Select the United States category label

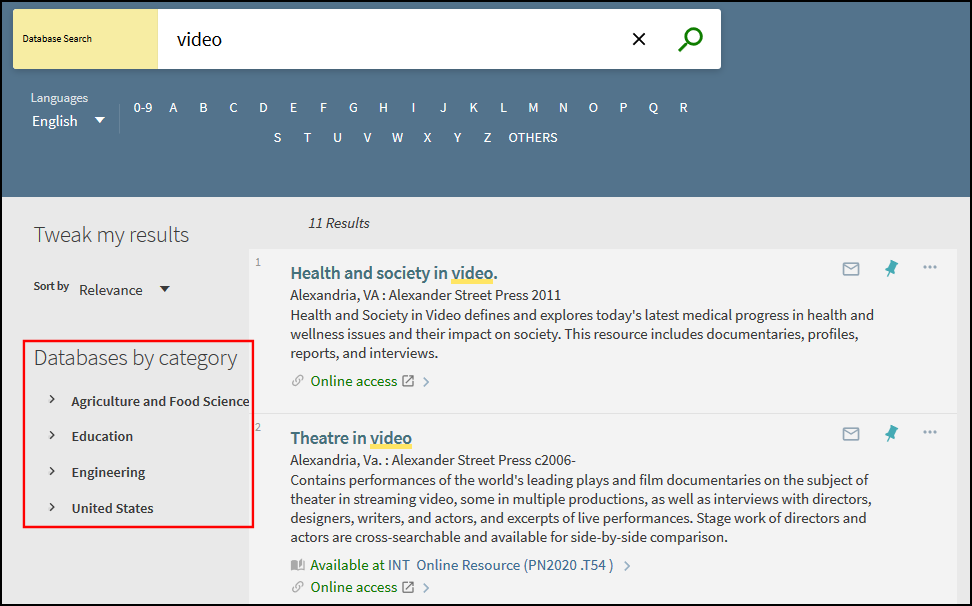pyautogui.click(x=112, y=508)
